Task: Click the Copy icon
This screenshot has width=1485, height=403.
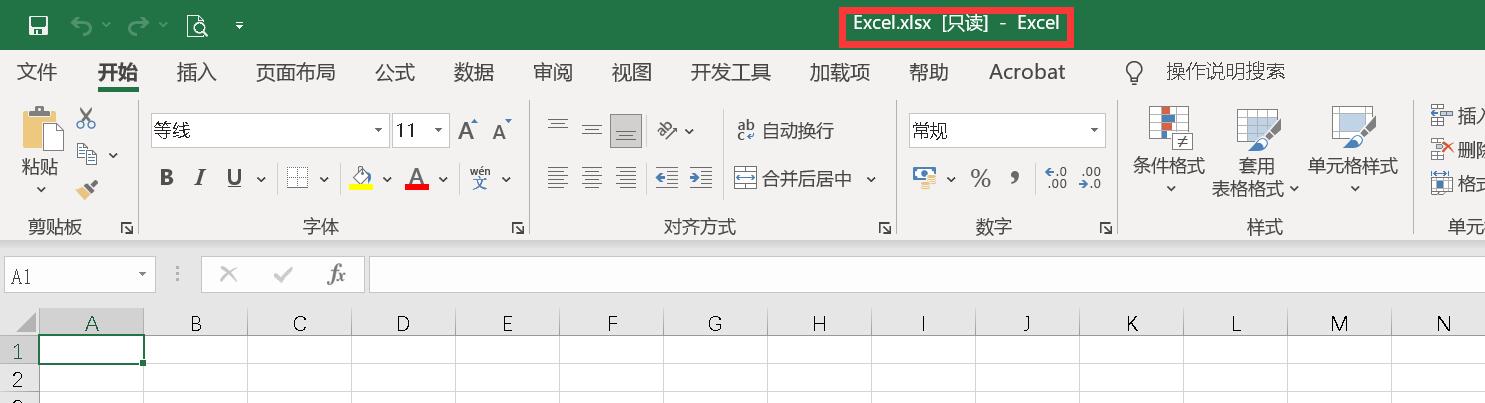Action: click(x=87, y=154)
